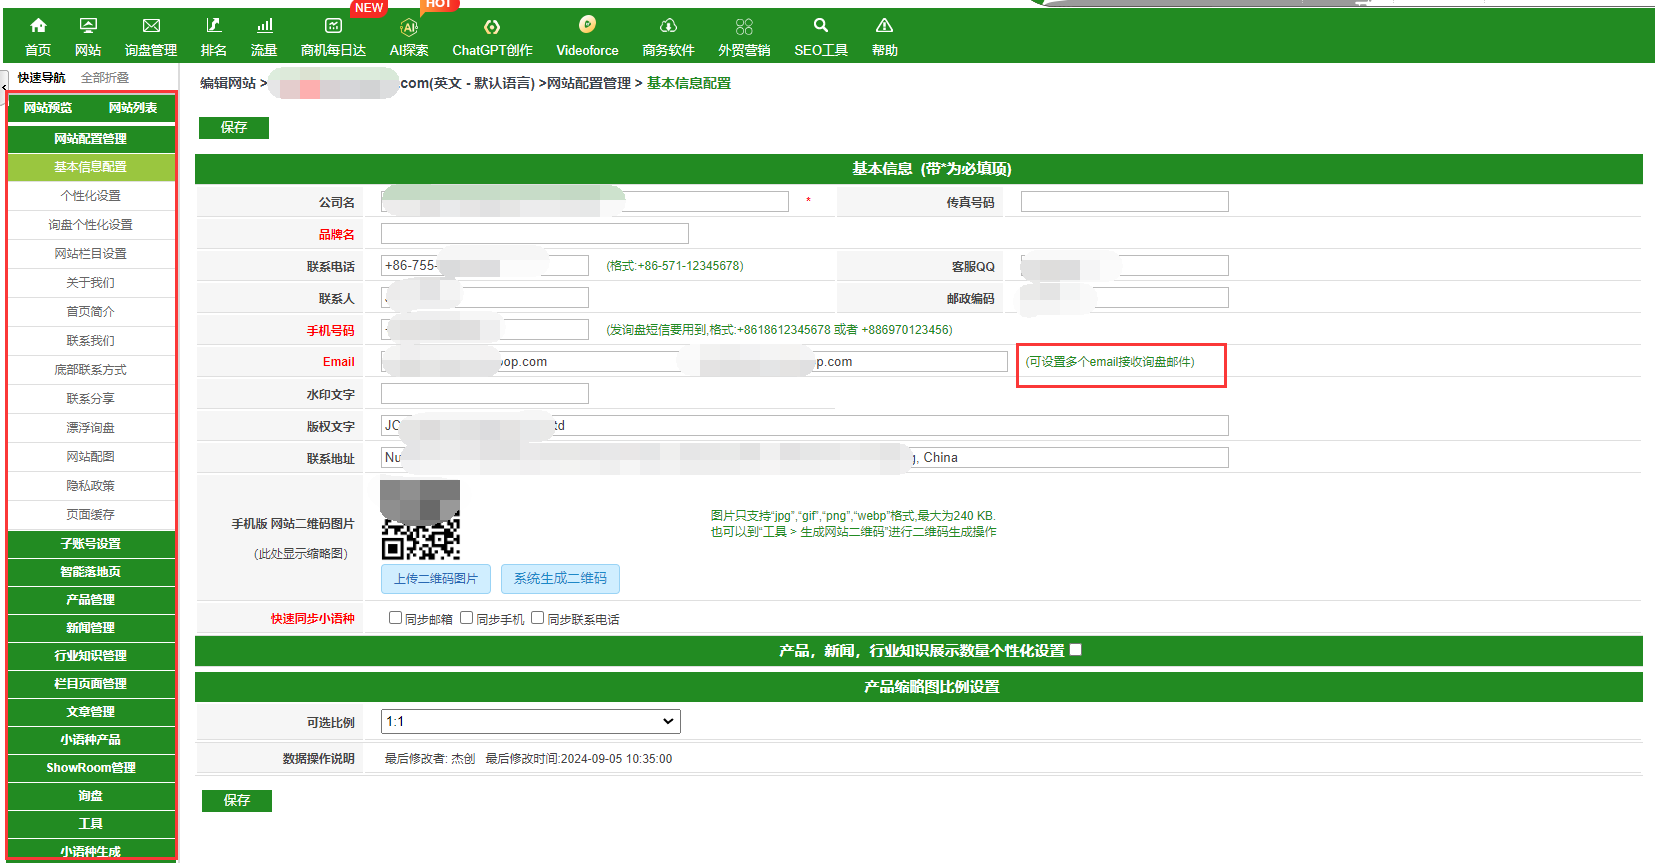
Task: Collapse the sidebar with the left arrow handle
Action: point(3,90)
